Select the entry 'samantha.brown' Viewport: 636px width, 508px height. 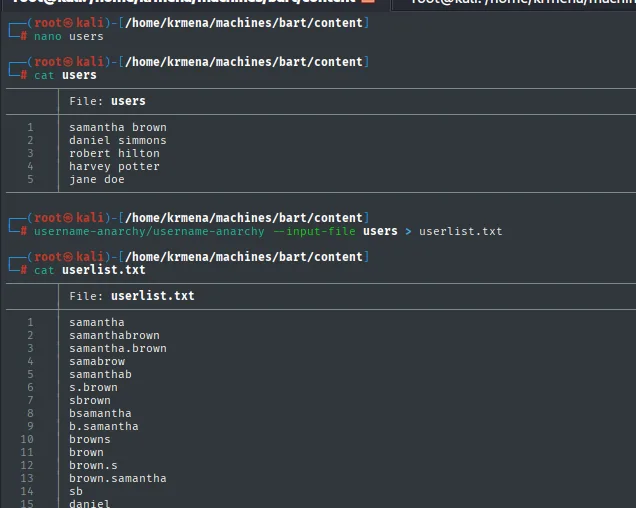pos(118,348)
